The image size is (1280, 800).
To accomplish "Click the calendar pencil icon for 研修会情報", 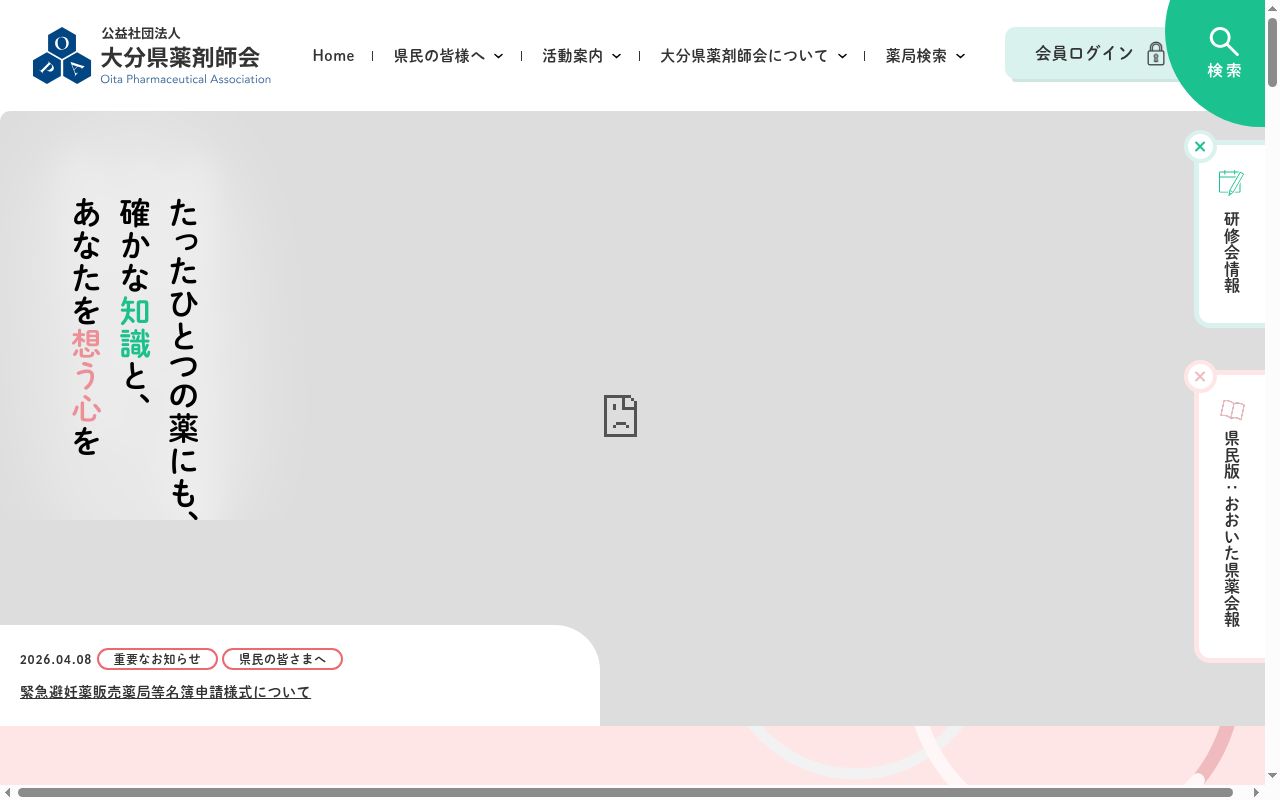I will pos(1231,182).
